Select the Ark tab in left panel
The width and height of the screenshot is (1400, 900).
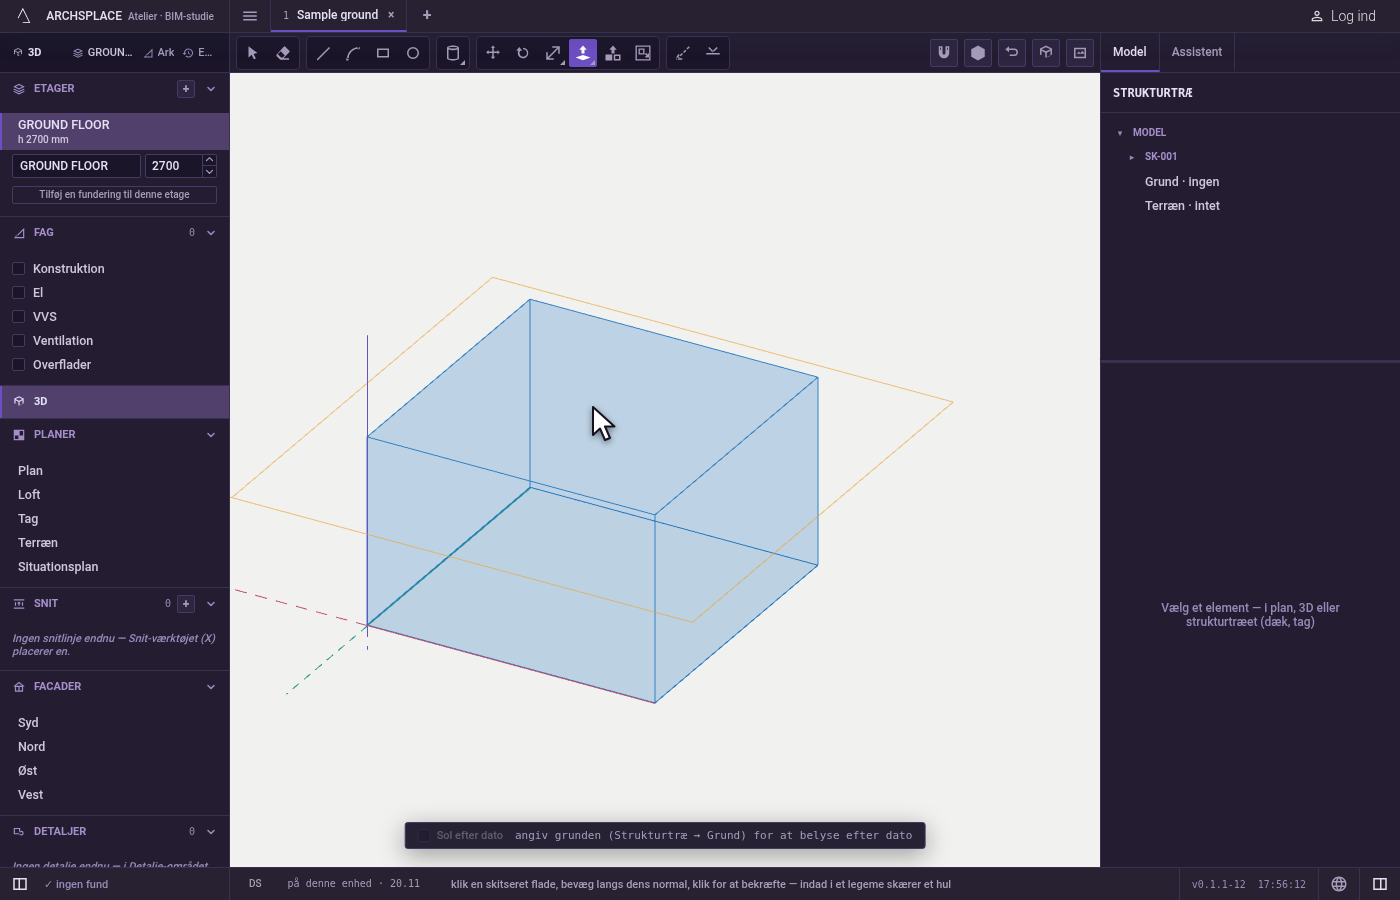159,53
